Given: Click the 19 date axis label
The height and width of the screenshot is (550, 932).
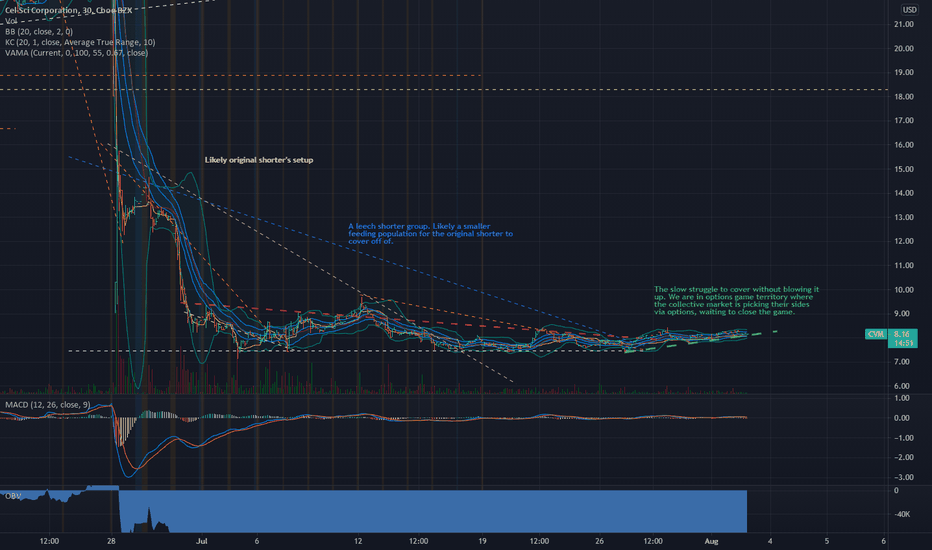Looking at the screenshot, I should pyautogui.click(x=482, y=541).
